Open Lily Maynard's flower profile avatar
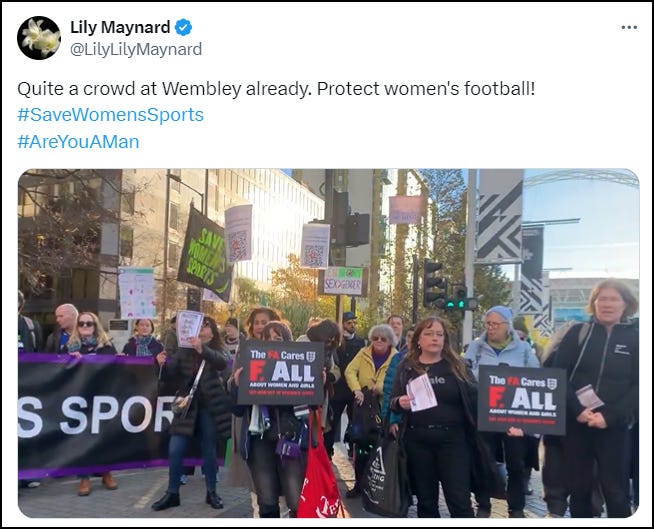 point(39,38)
